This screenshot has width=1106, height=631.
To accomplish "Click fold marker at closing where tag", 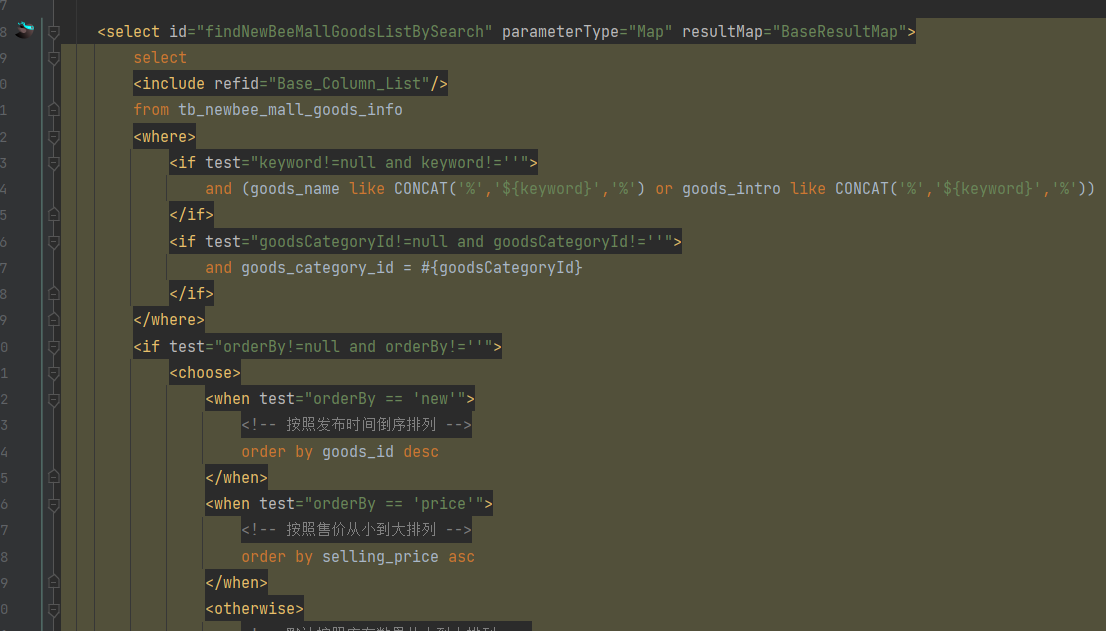I will click(54, 320).
